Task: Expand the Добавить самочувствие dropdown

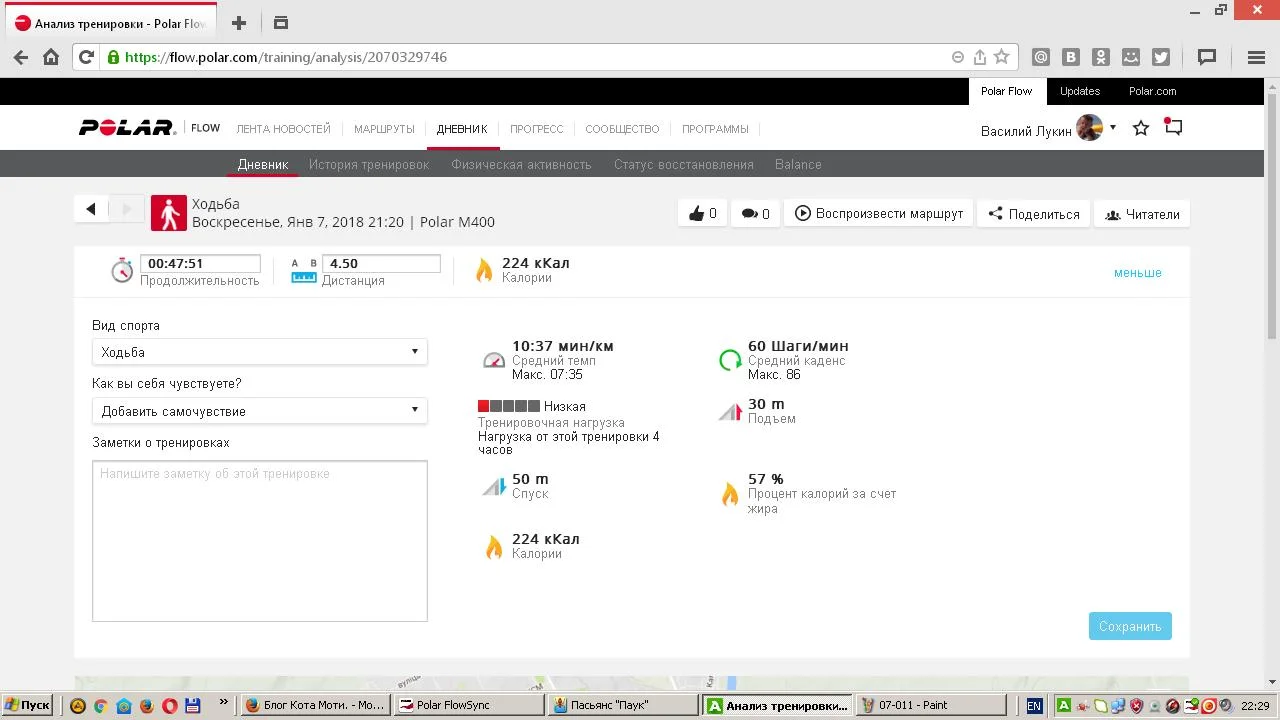Action: pos(259,411)
